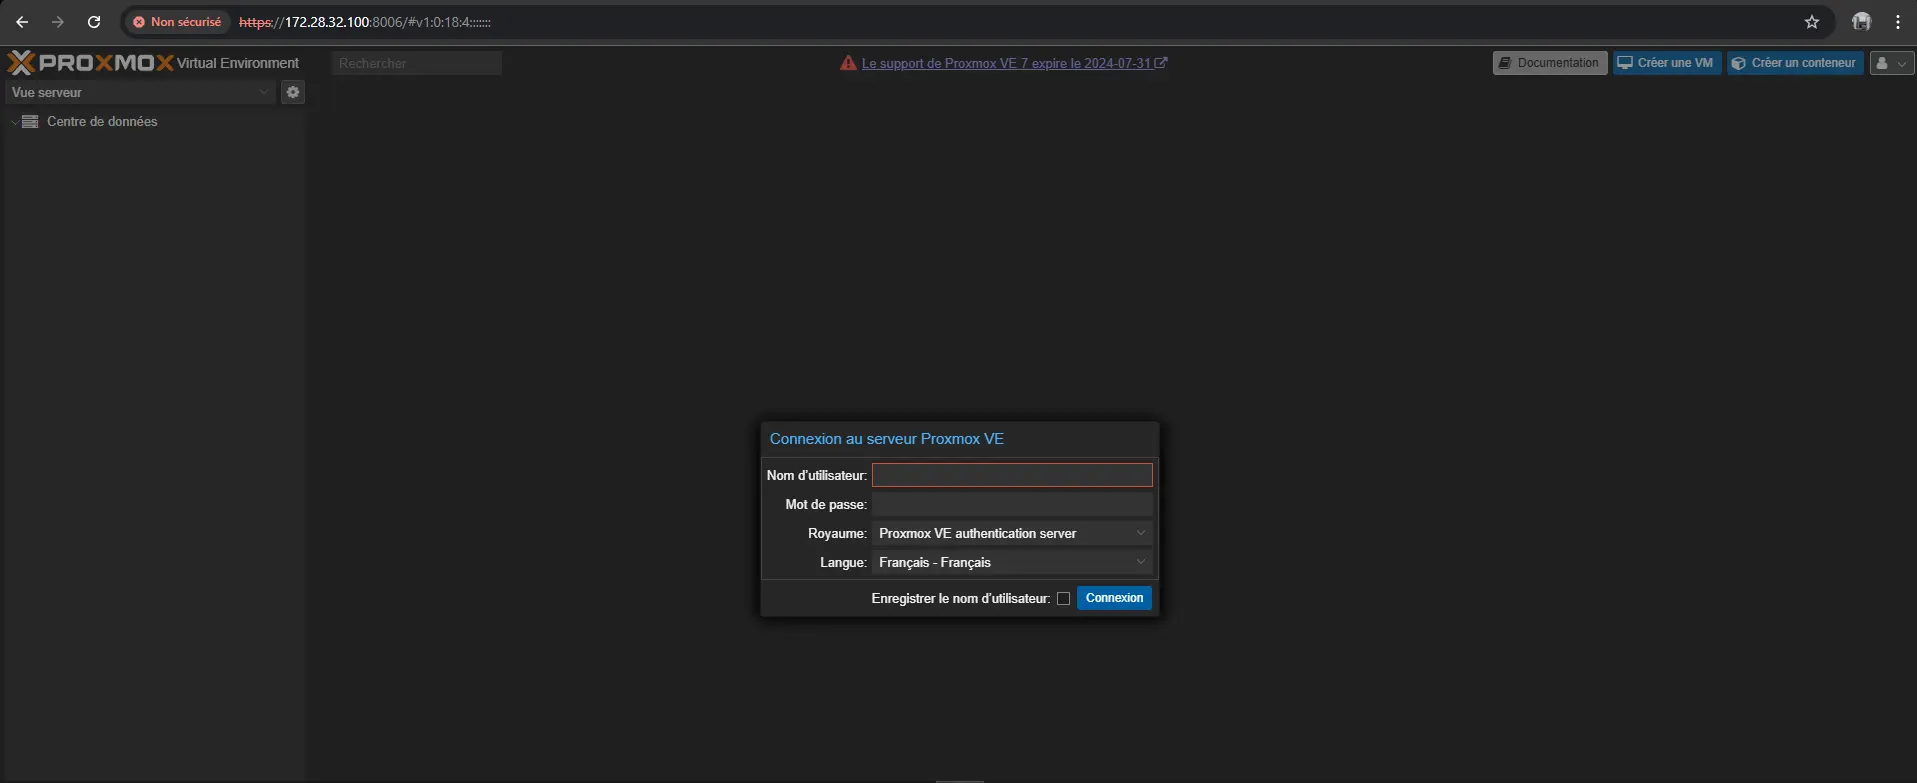Click the Connexion button
Screen dimensions: 1917x783
[x=1114, y=598]
